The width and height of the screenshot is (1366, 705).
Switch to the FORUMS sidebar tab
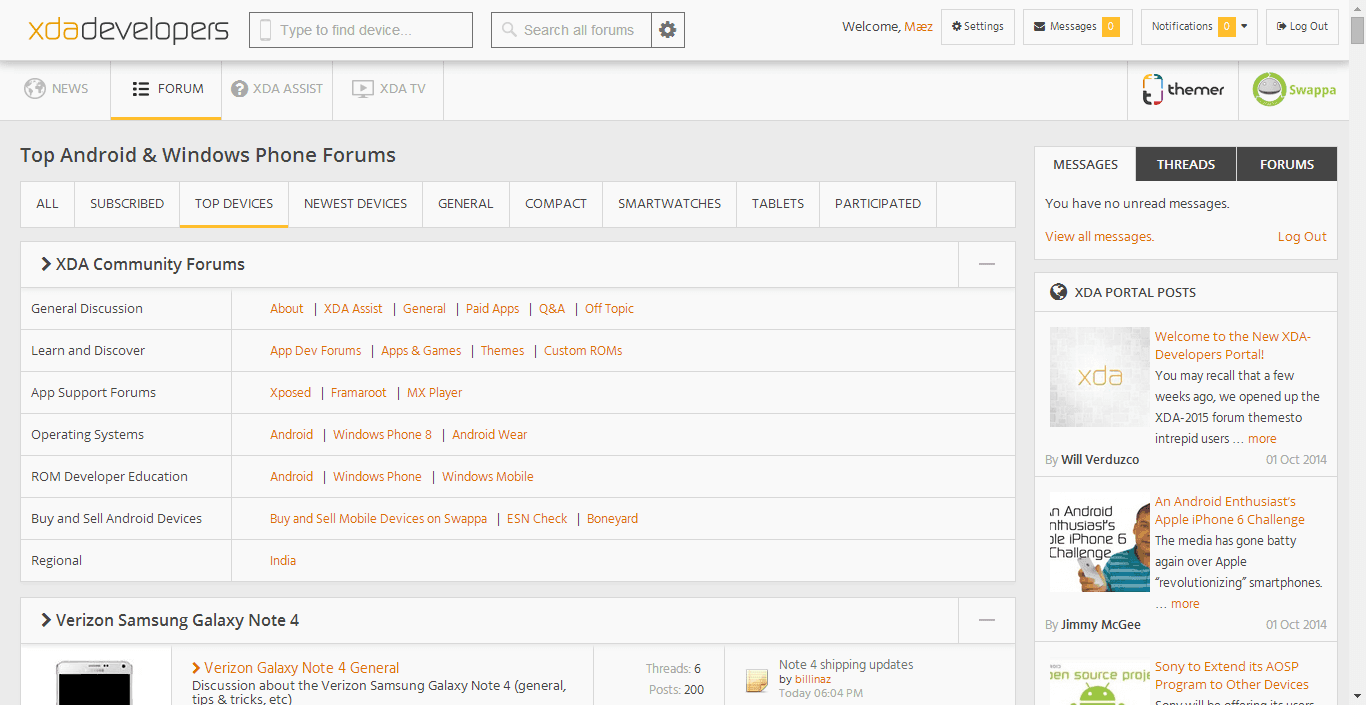click(x=1287, y=165)
